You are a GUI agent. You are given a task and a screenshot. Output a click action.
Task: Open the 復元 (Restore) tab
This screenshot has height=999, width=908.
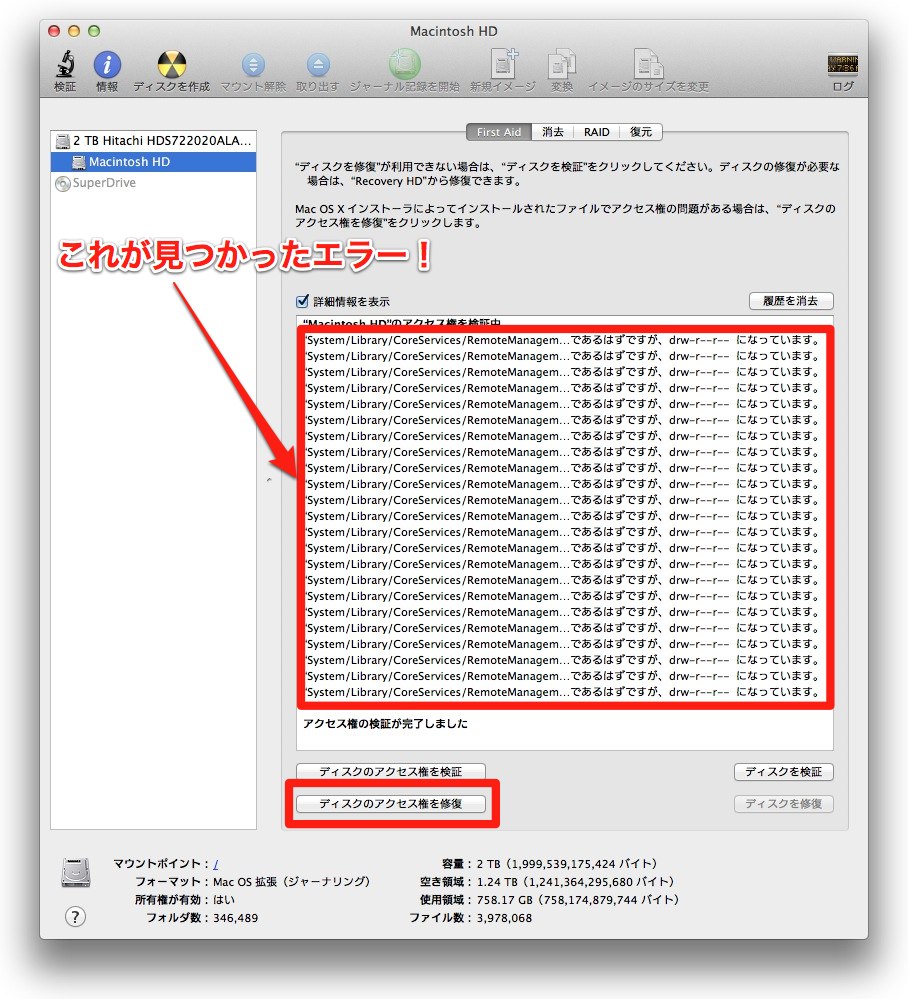(x=641, y=132)
